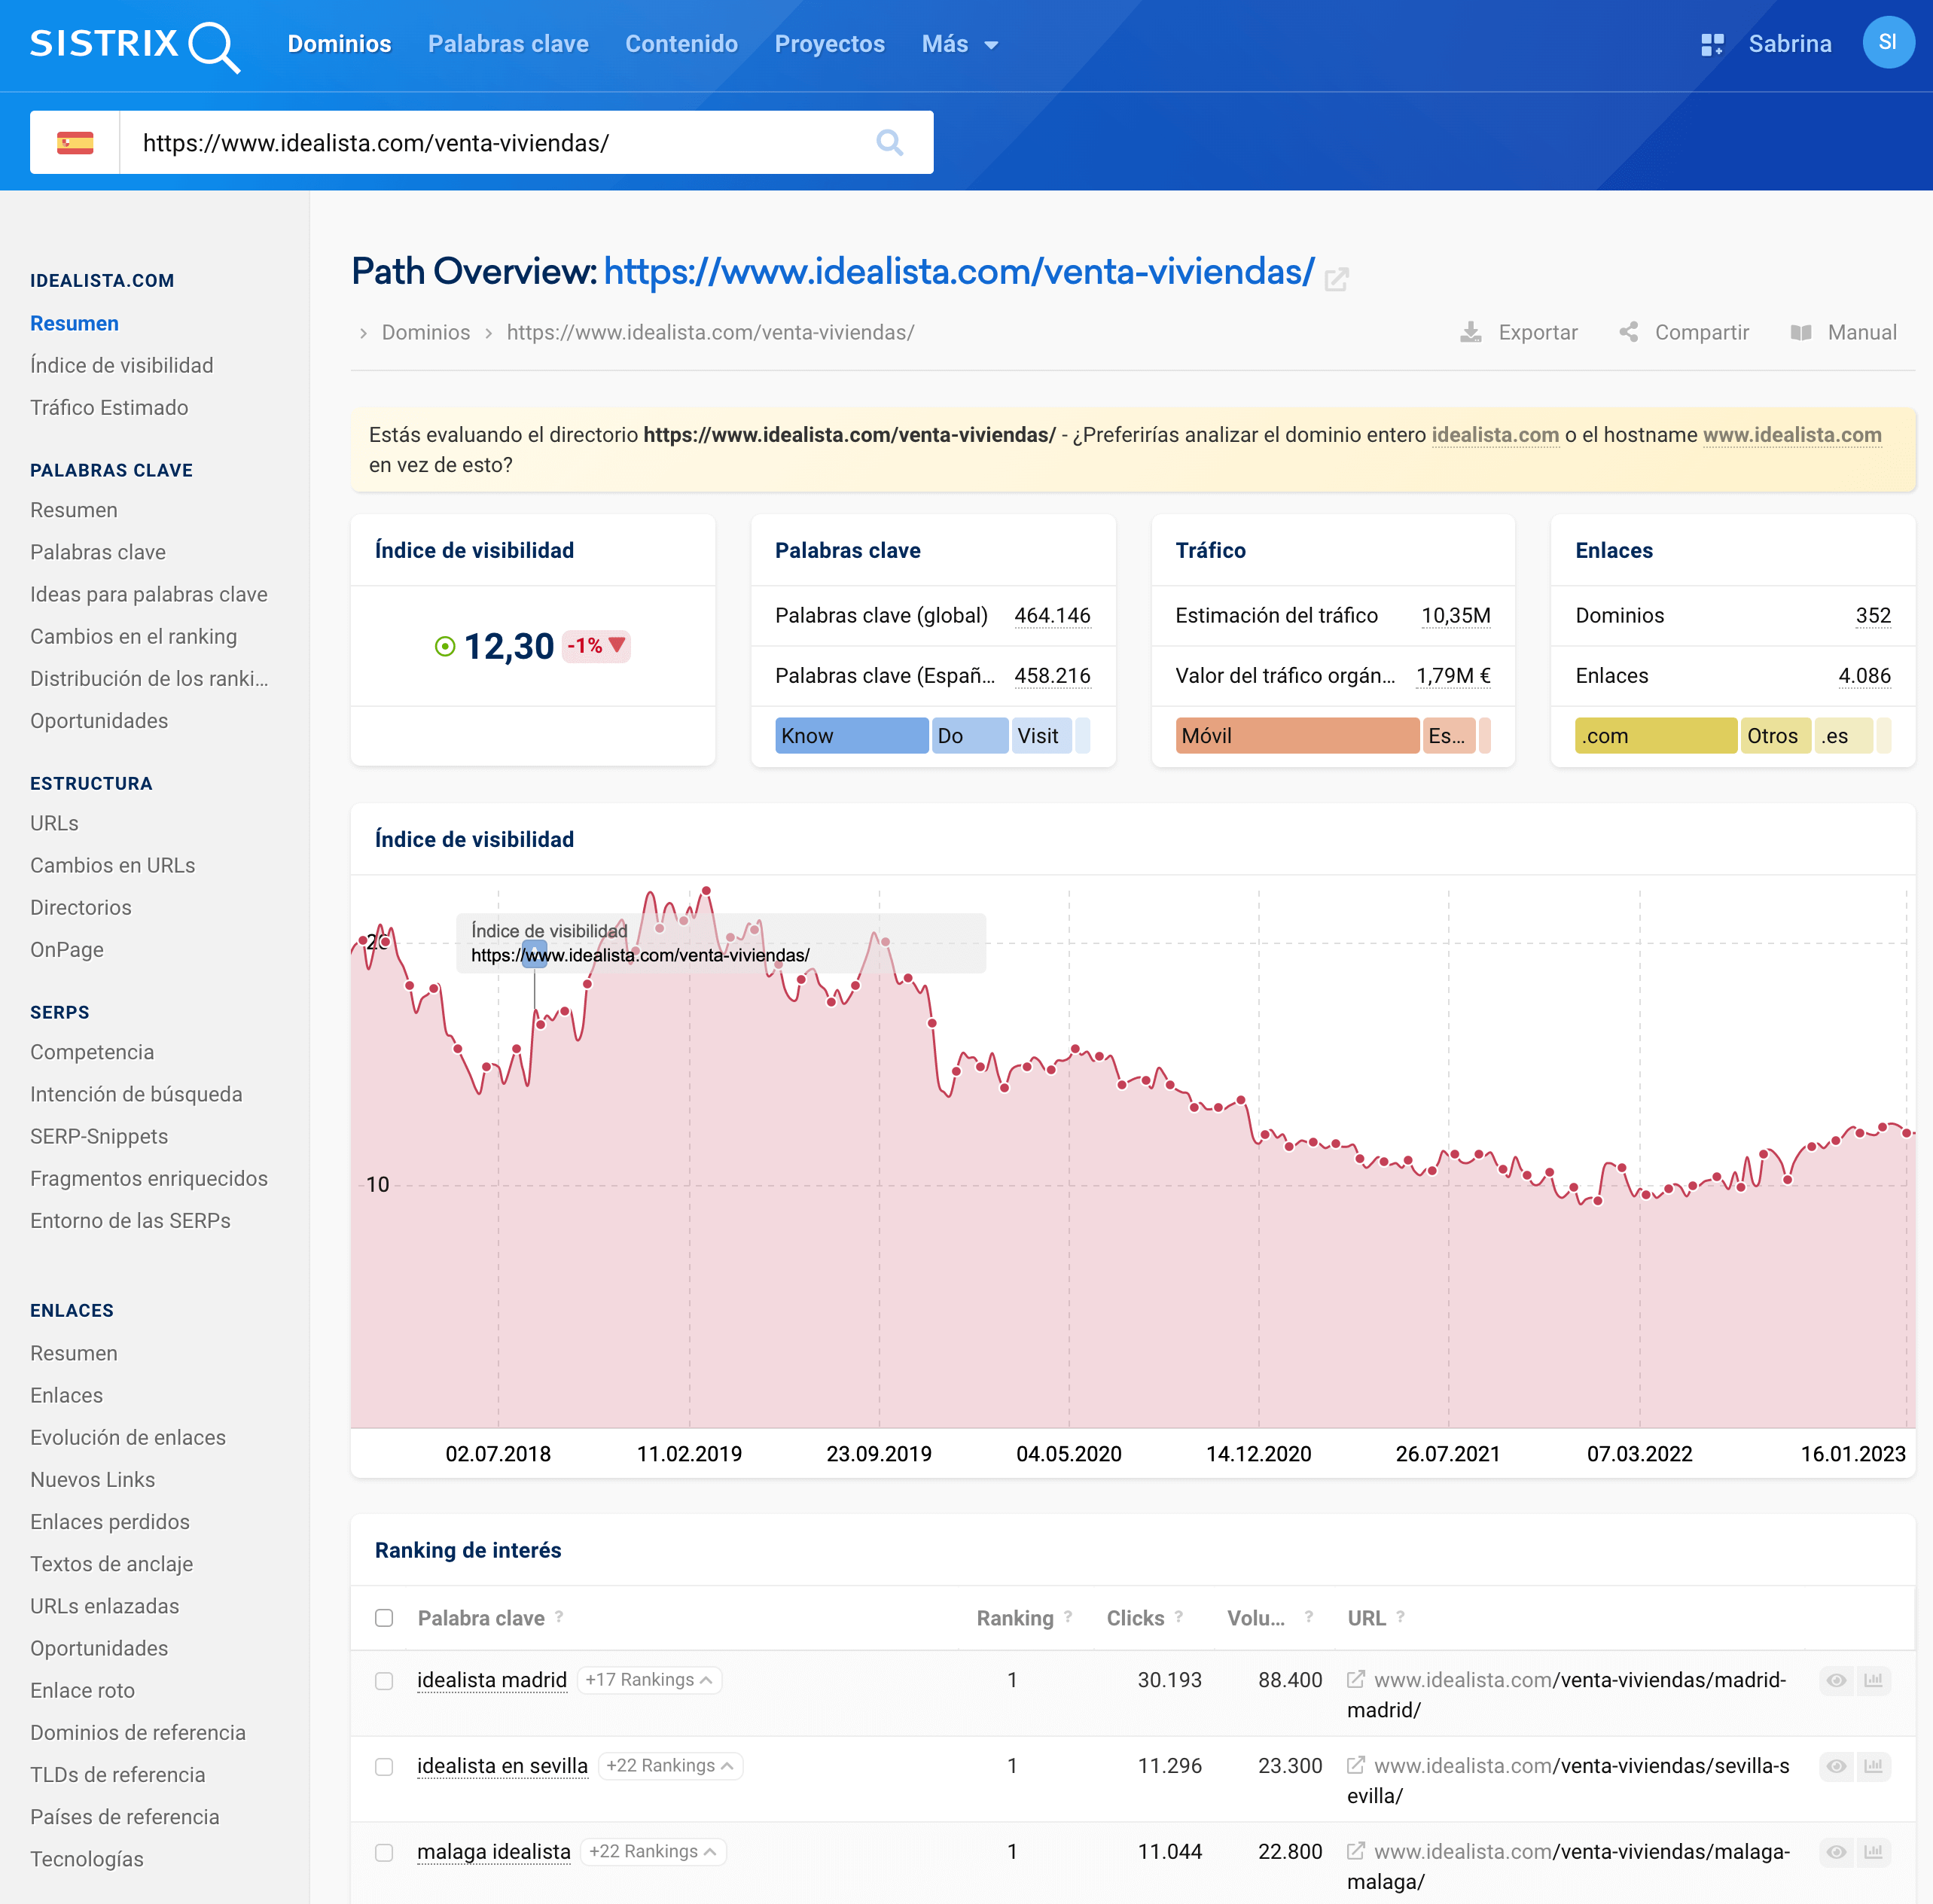Open chart icon for idealista en sevilla row
The height and width of the screenshot is (1904, 1933).
click(x=1873, y=1766)
